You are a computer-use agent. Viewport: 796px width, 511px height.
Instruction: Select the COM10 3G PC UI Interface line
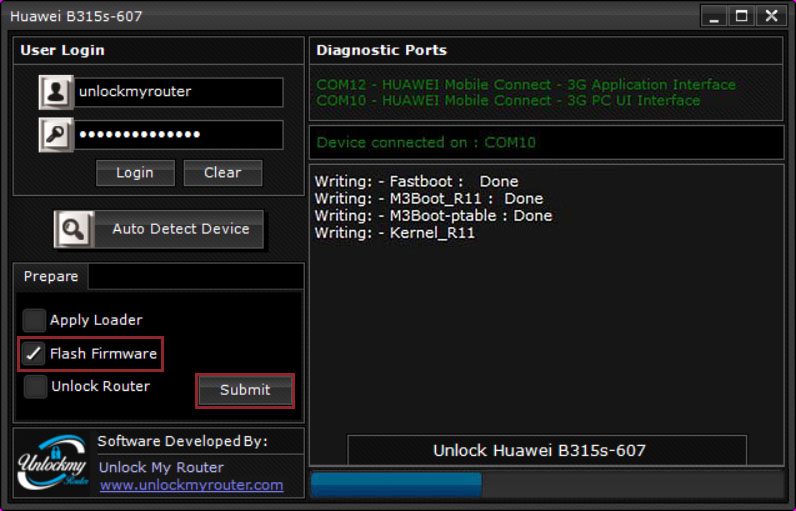click(508, 100)
